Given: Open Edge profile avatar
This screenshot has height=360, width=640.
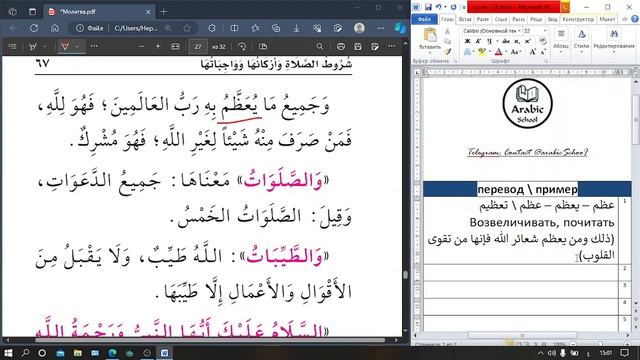Looking at the screenshot, I should point(359,28).
